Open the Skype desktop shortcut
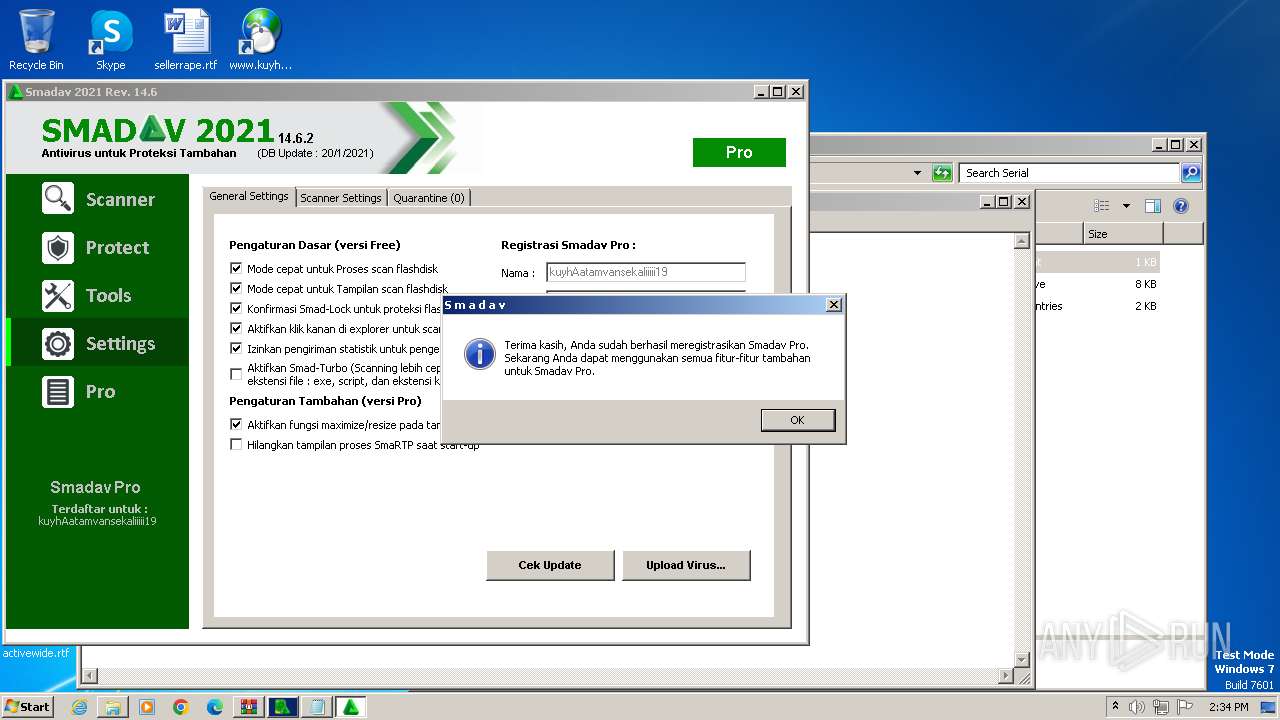1280x720 pixels. [110, 40]
